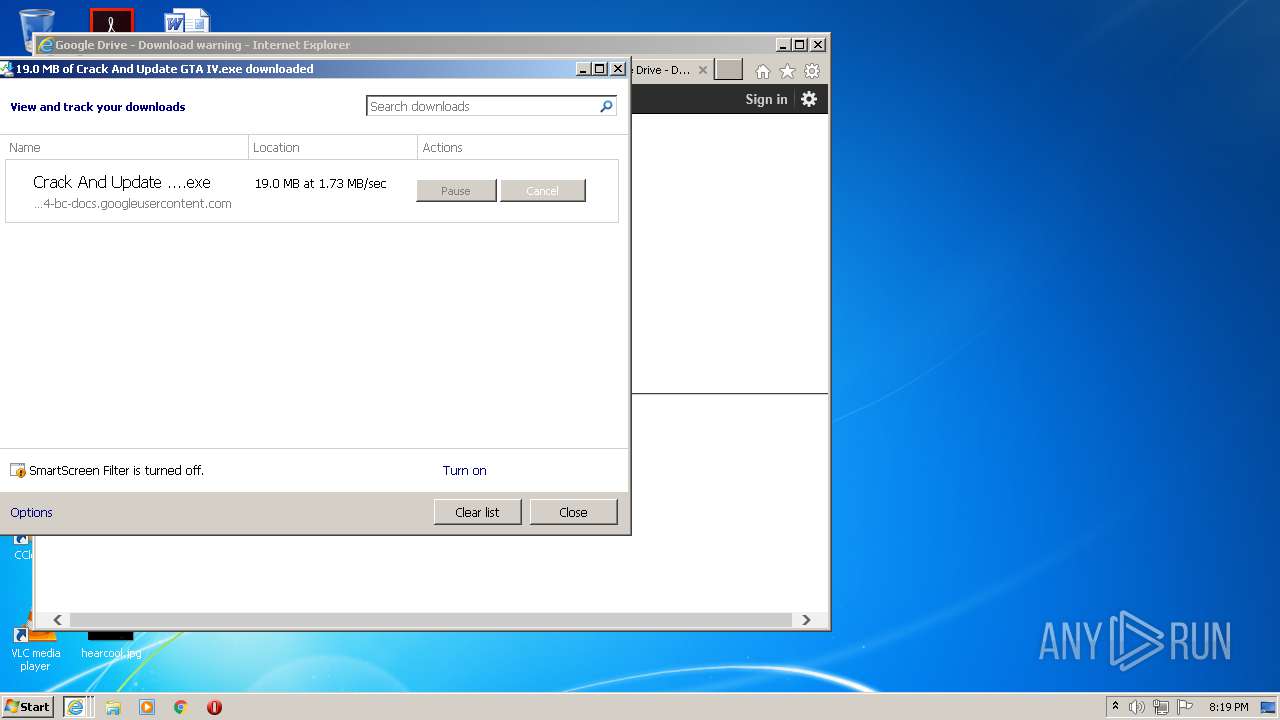This screenshot has height=720, width=1280.
Task: Pause the Crack And Update download
Action: (456, 191)
